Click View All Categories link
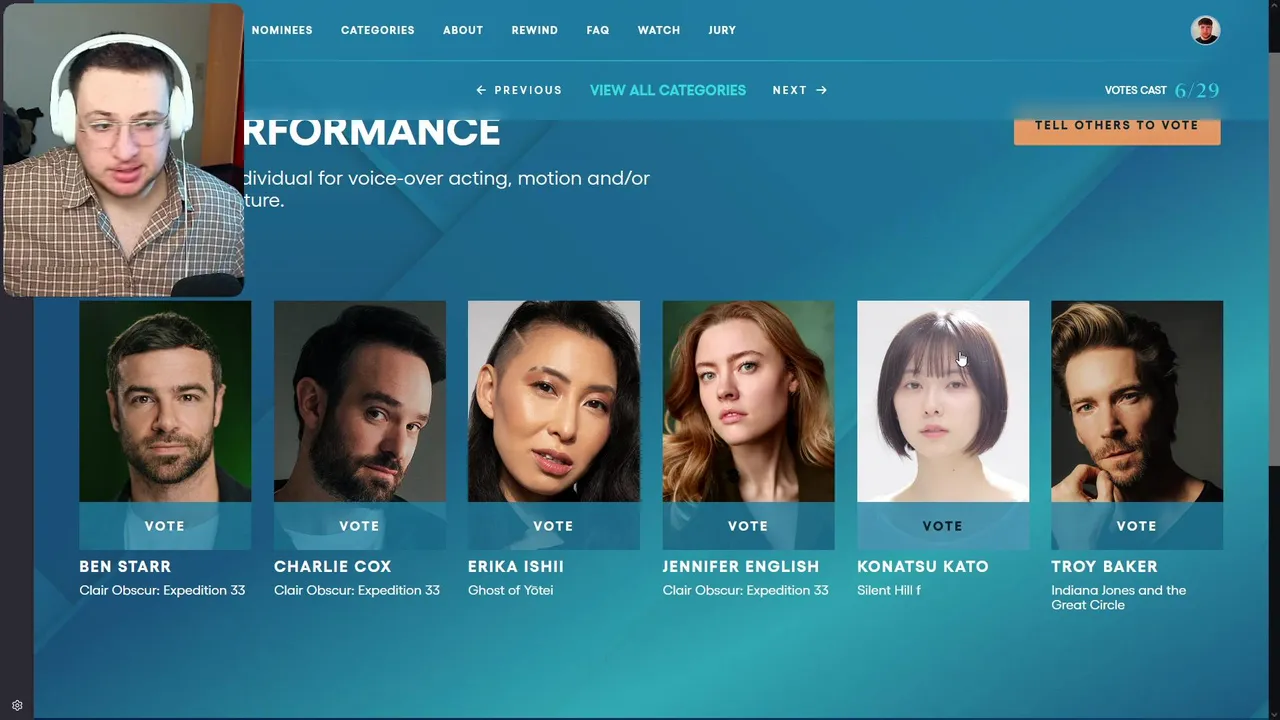The width and height of the screenshot is (1280, 720). pyautogui.click(x=668, y=90)
